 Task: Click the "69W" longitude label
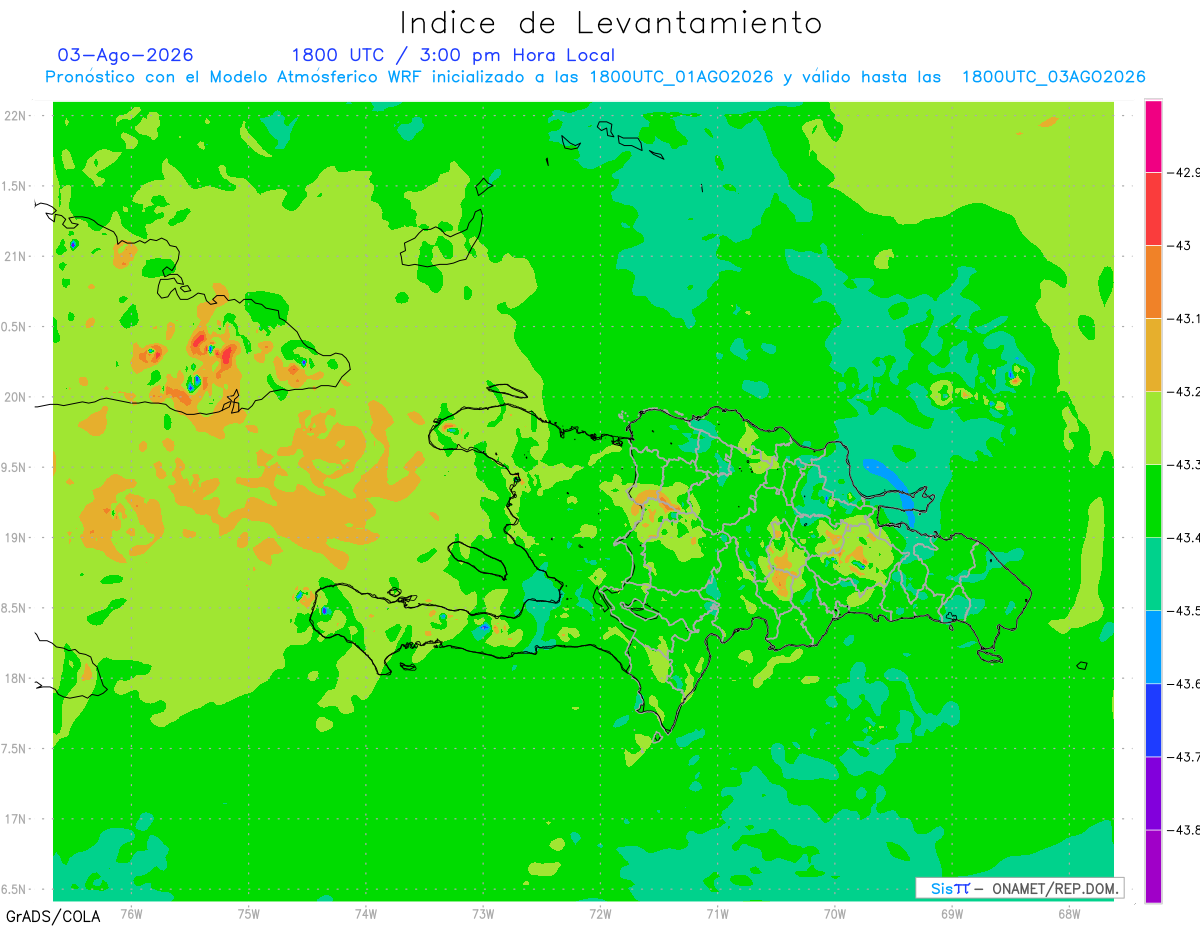[x=951, y=914]
